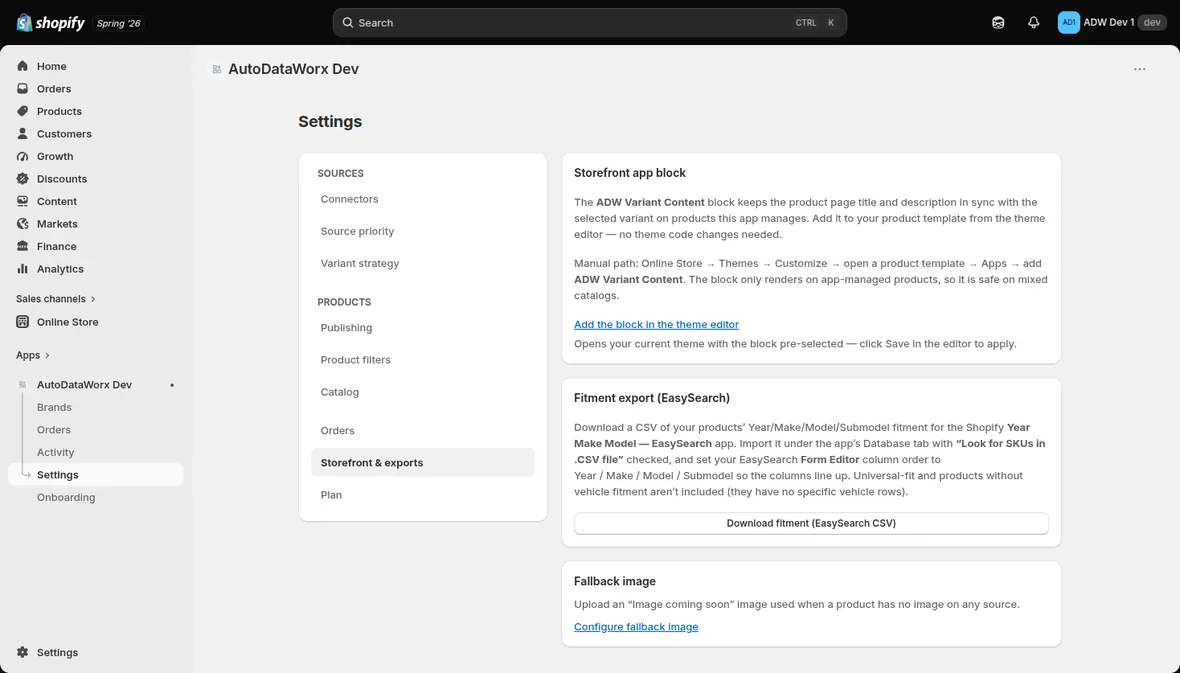The image size is (1180, 673).
Task: Open the ADW Dev 1 account menu
Action: coord(1112,23)
